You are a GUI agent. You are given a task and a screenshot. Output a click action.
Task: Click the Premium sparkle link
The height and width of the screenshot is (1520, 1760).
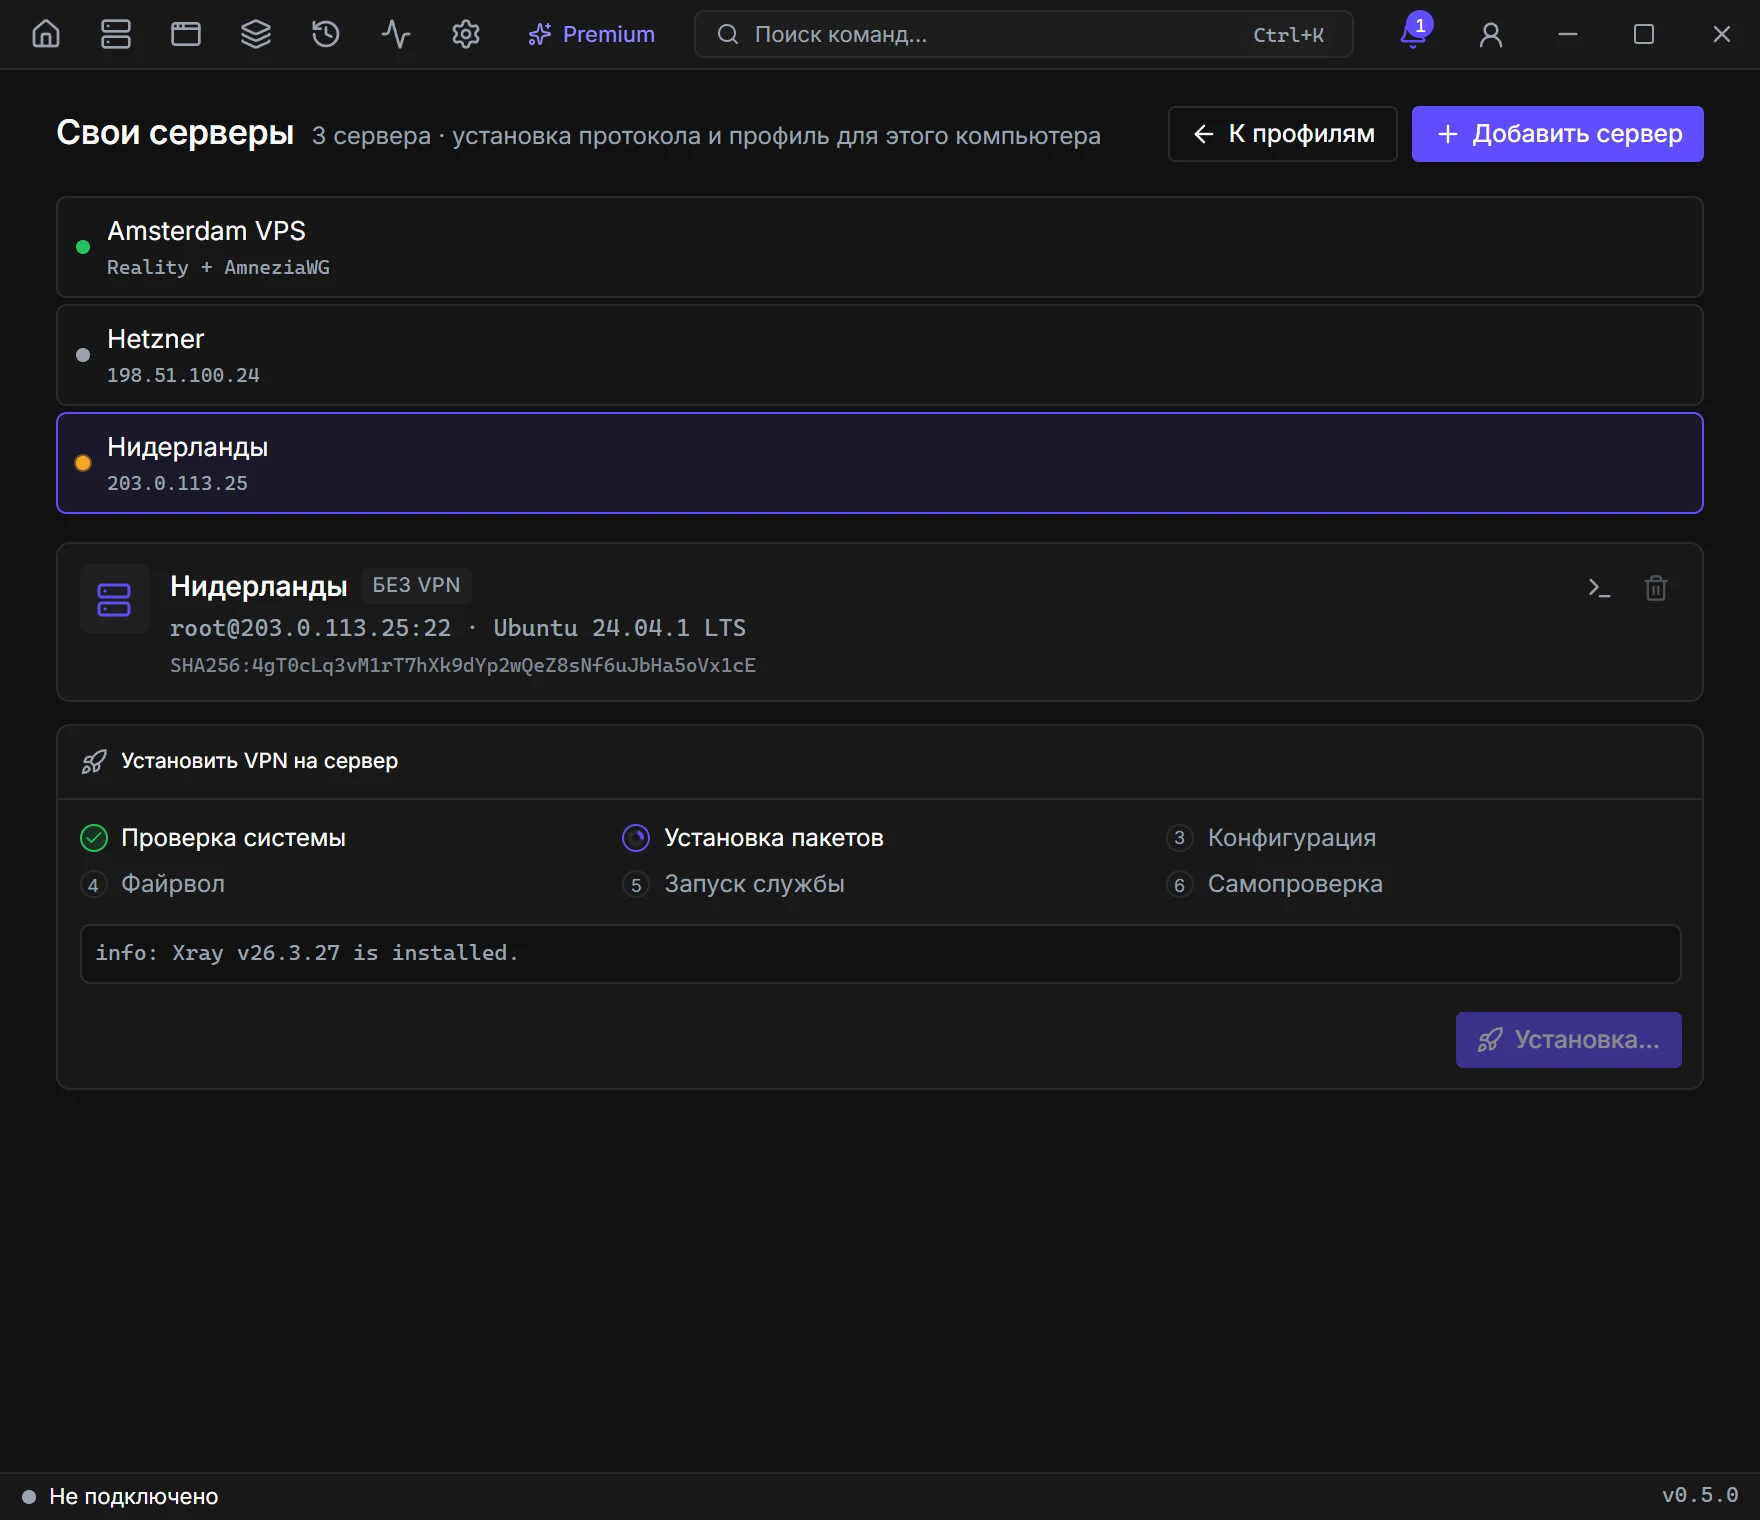[591, 34]
